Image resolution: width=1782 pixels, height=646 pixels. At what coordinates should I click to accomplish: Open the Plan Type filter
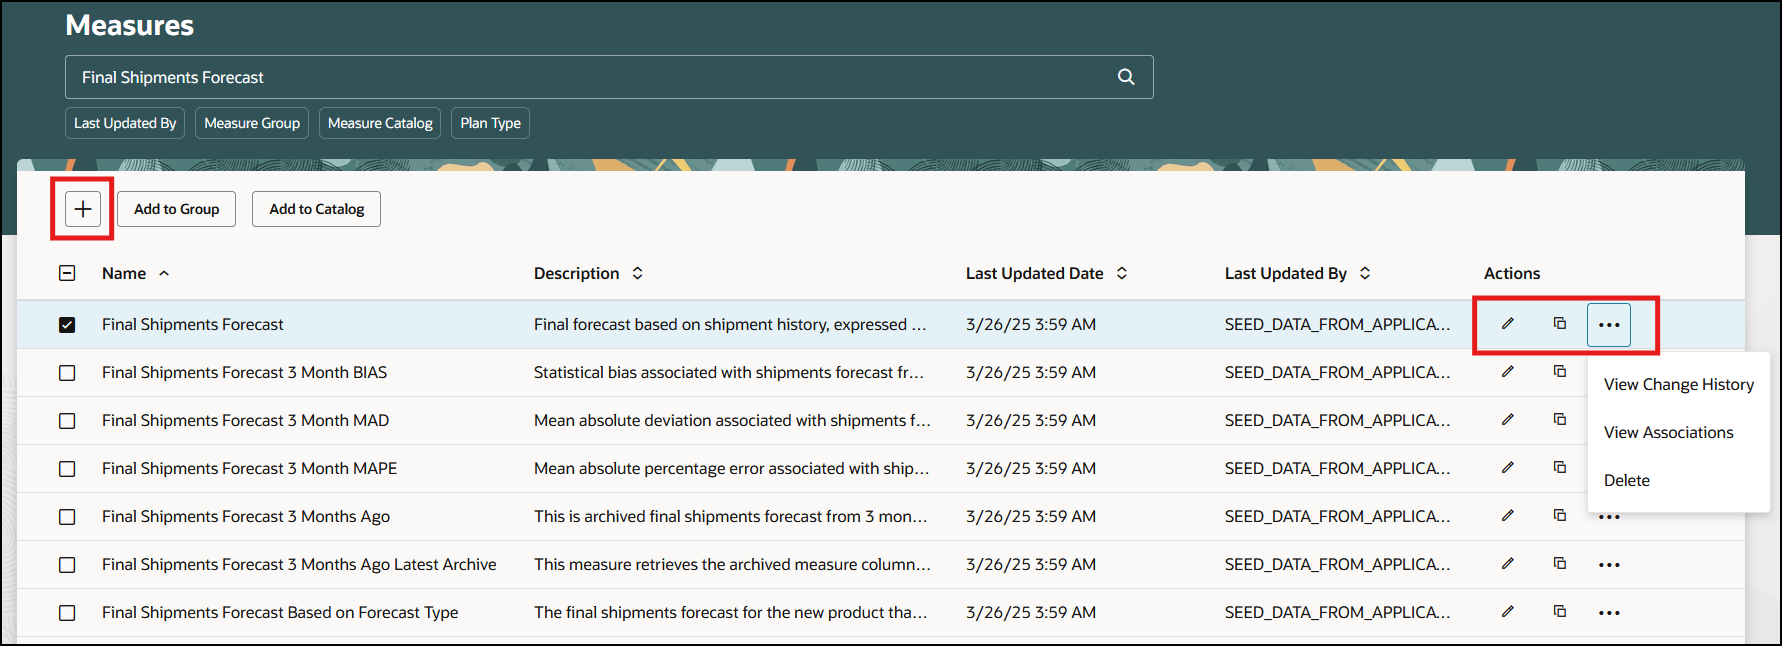pos(490,123)
